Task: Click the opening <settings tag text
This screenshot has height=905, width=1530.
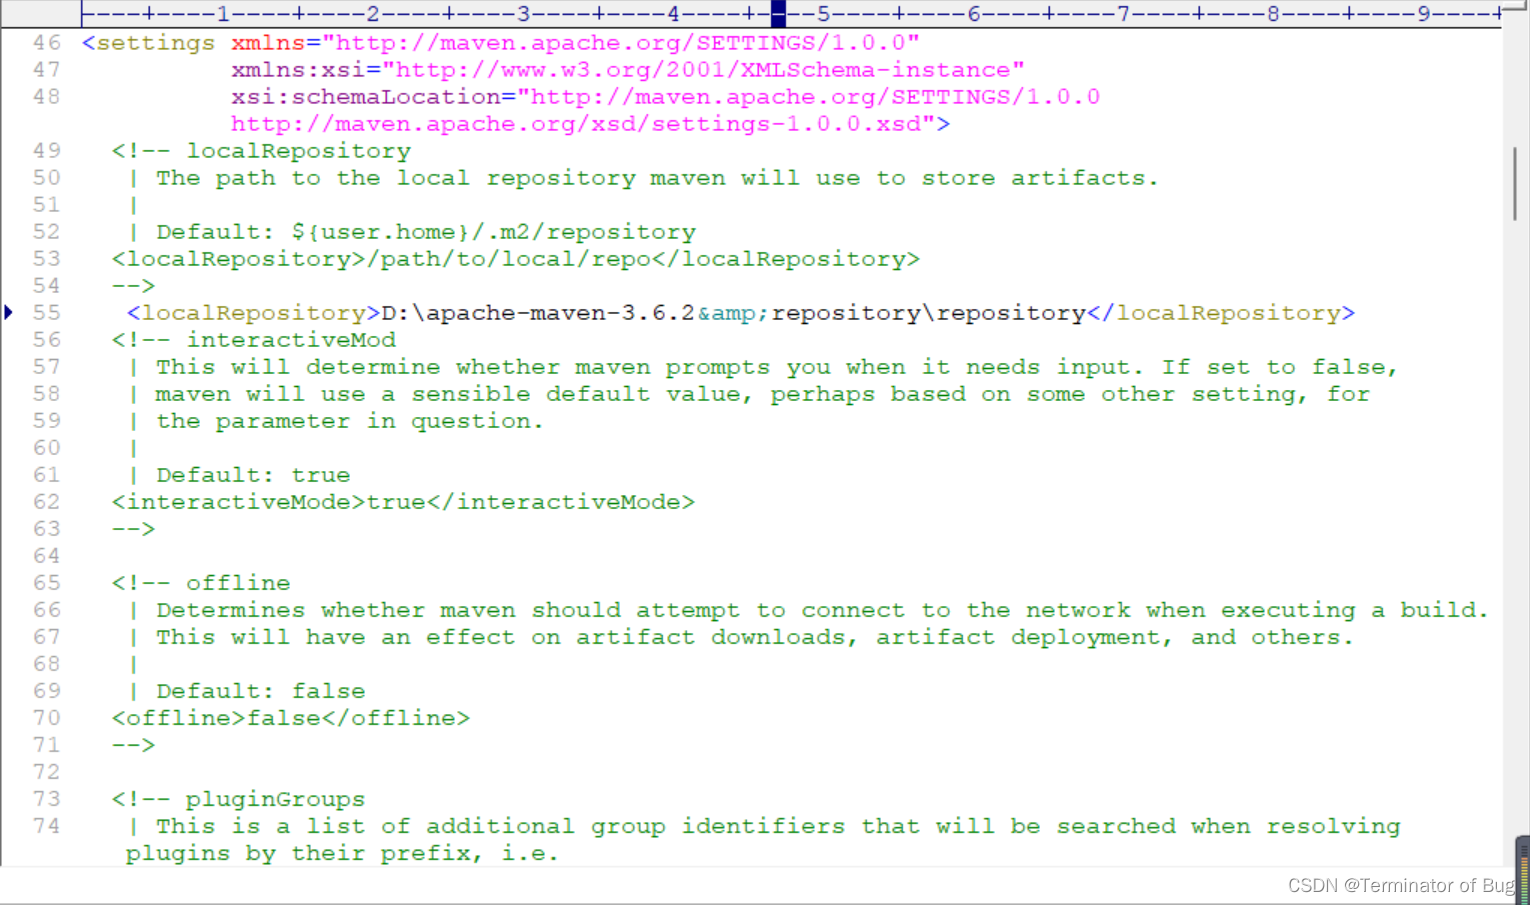Action: pyautogui.click(x=148, y=44)
